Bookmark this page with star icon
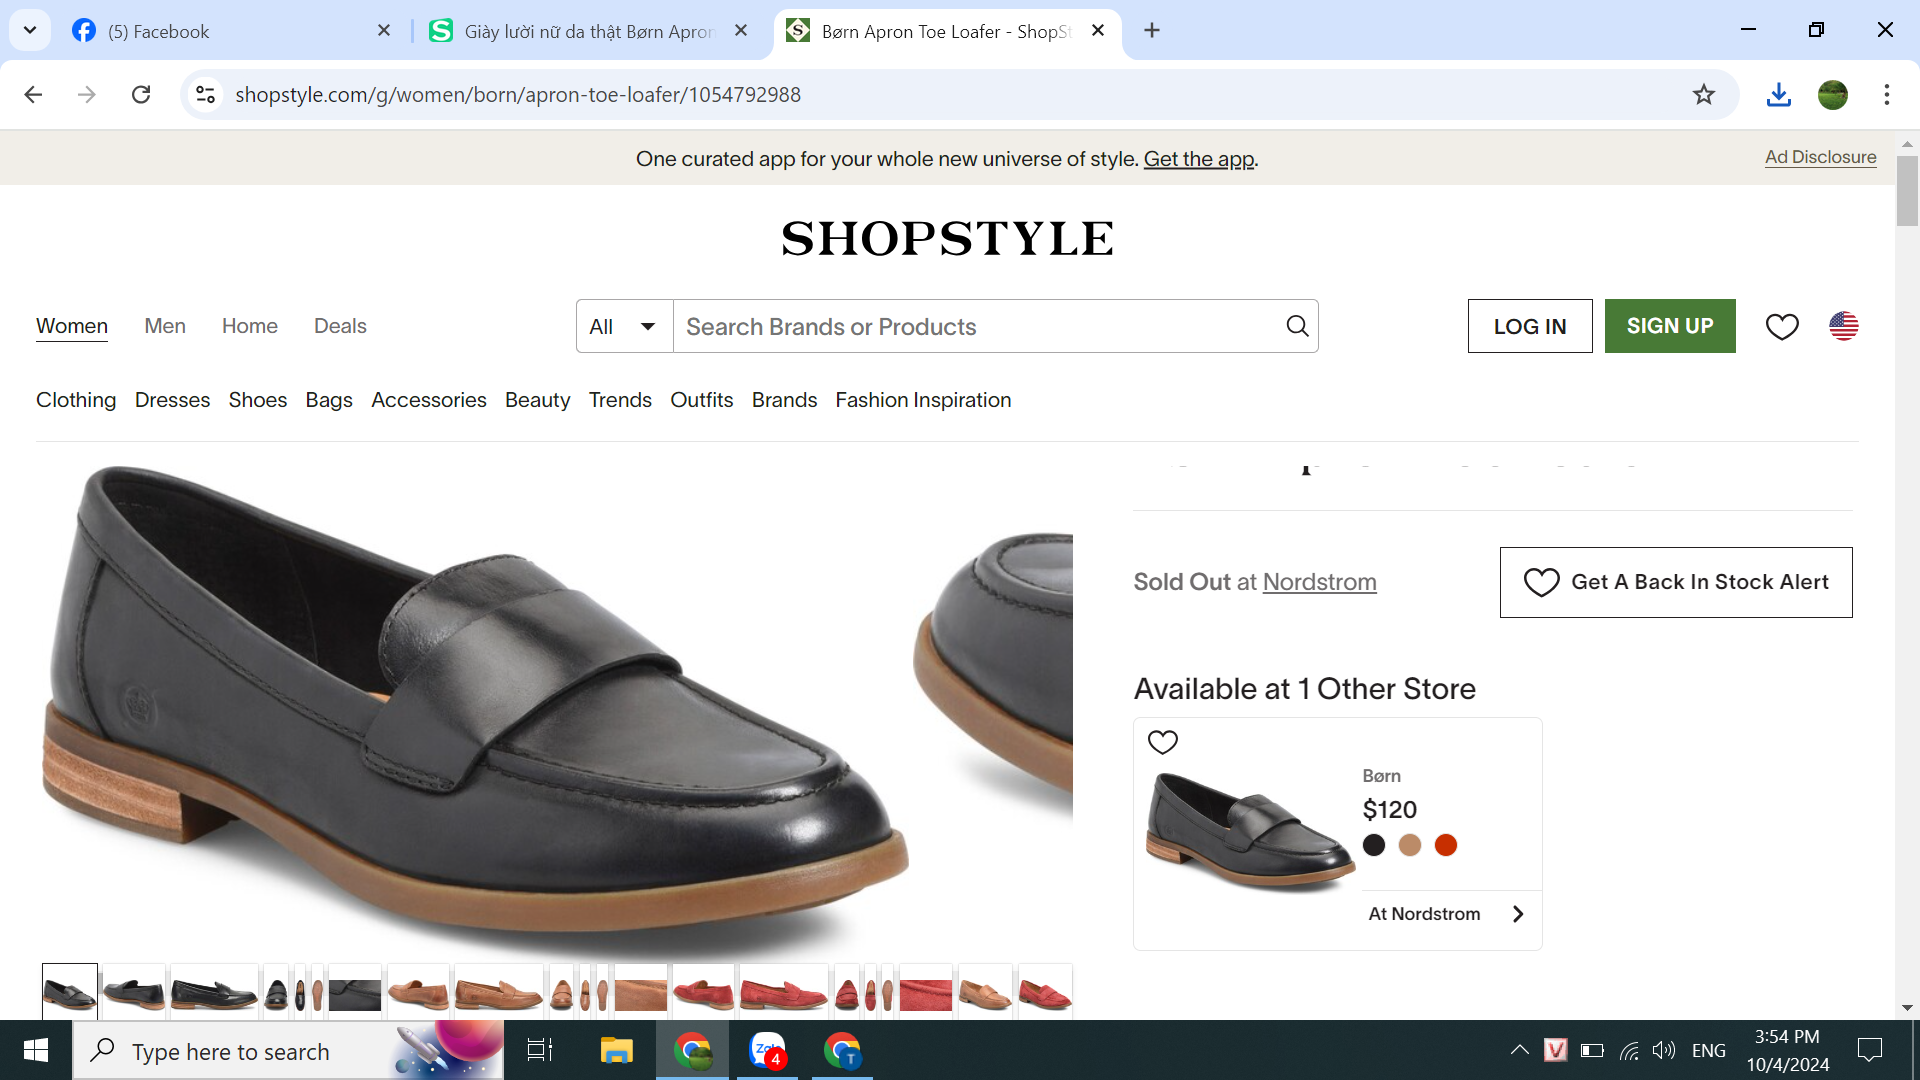 [x=1703, y=94]
